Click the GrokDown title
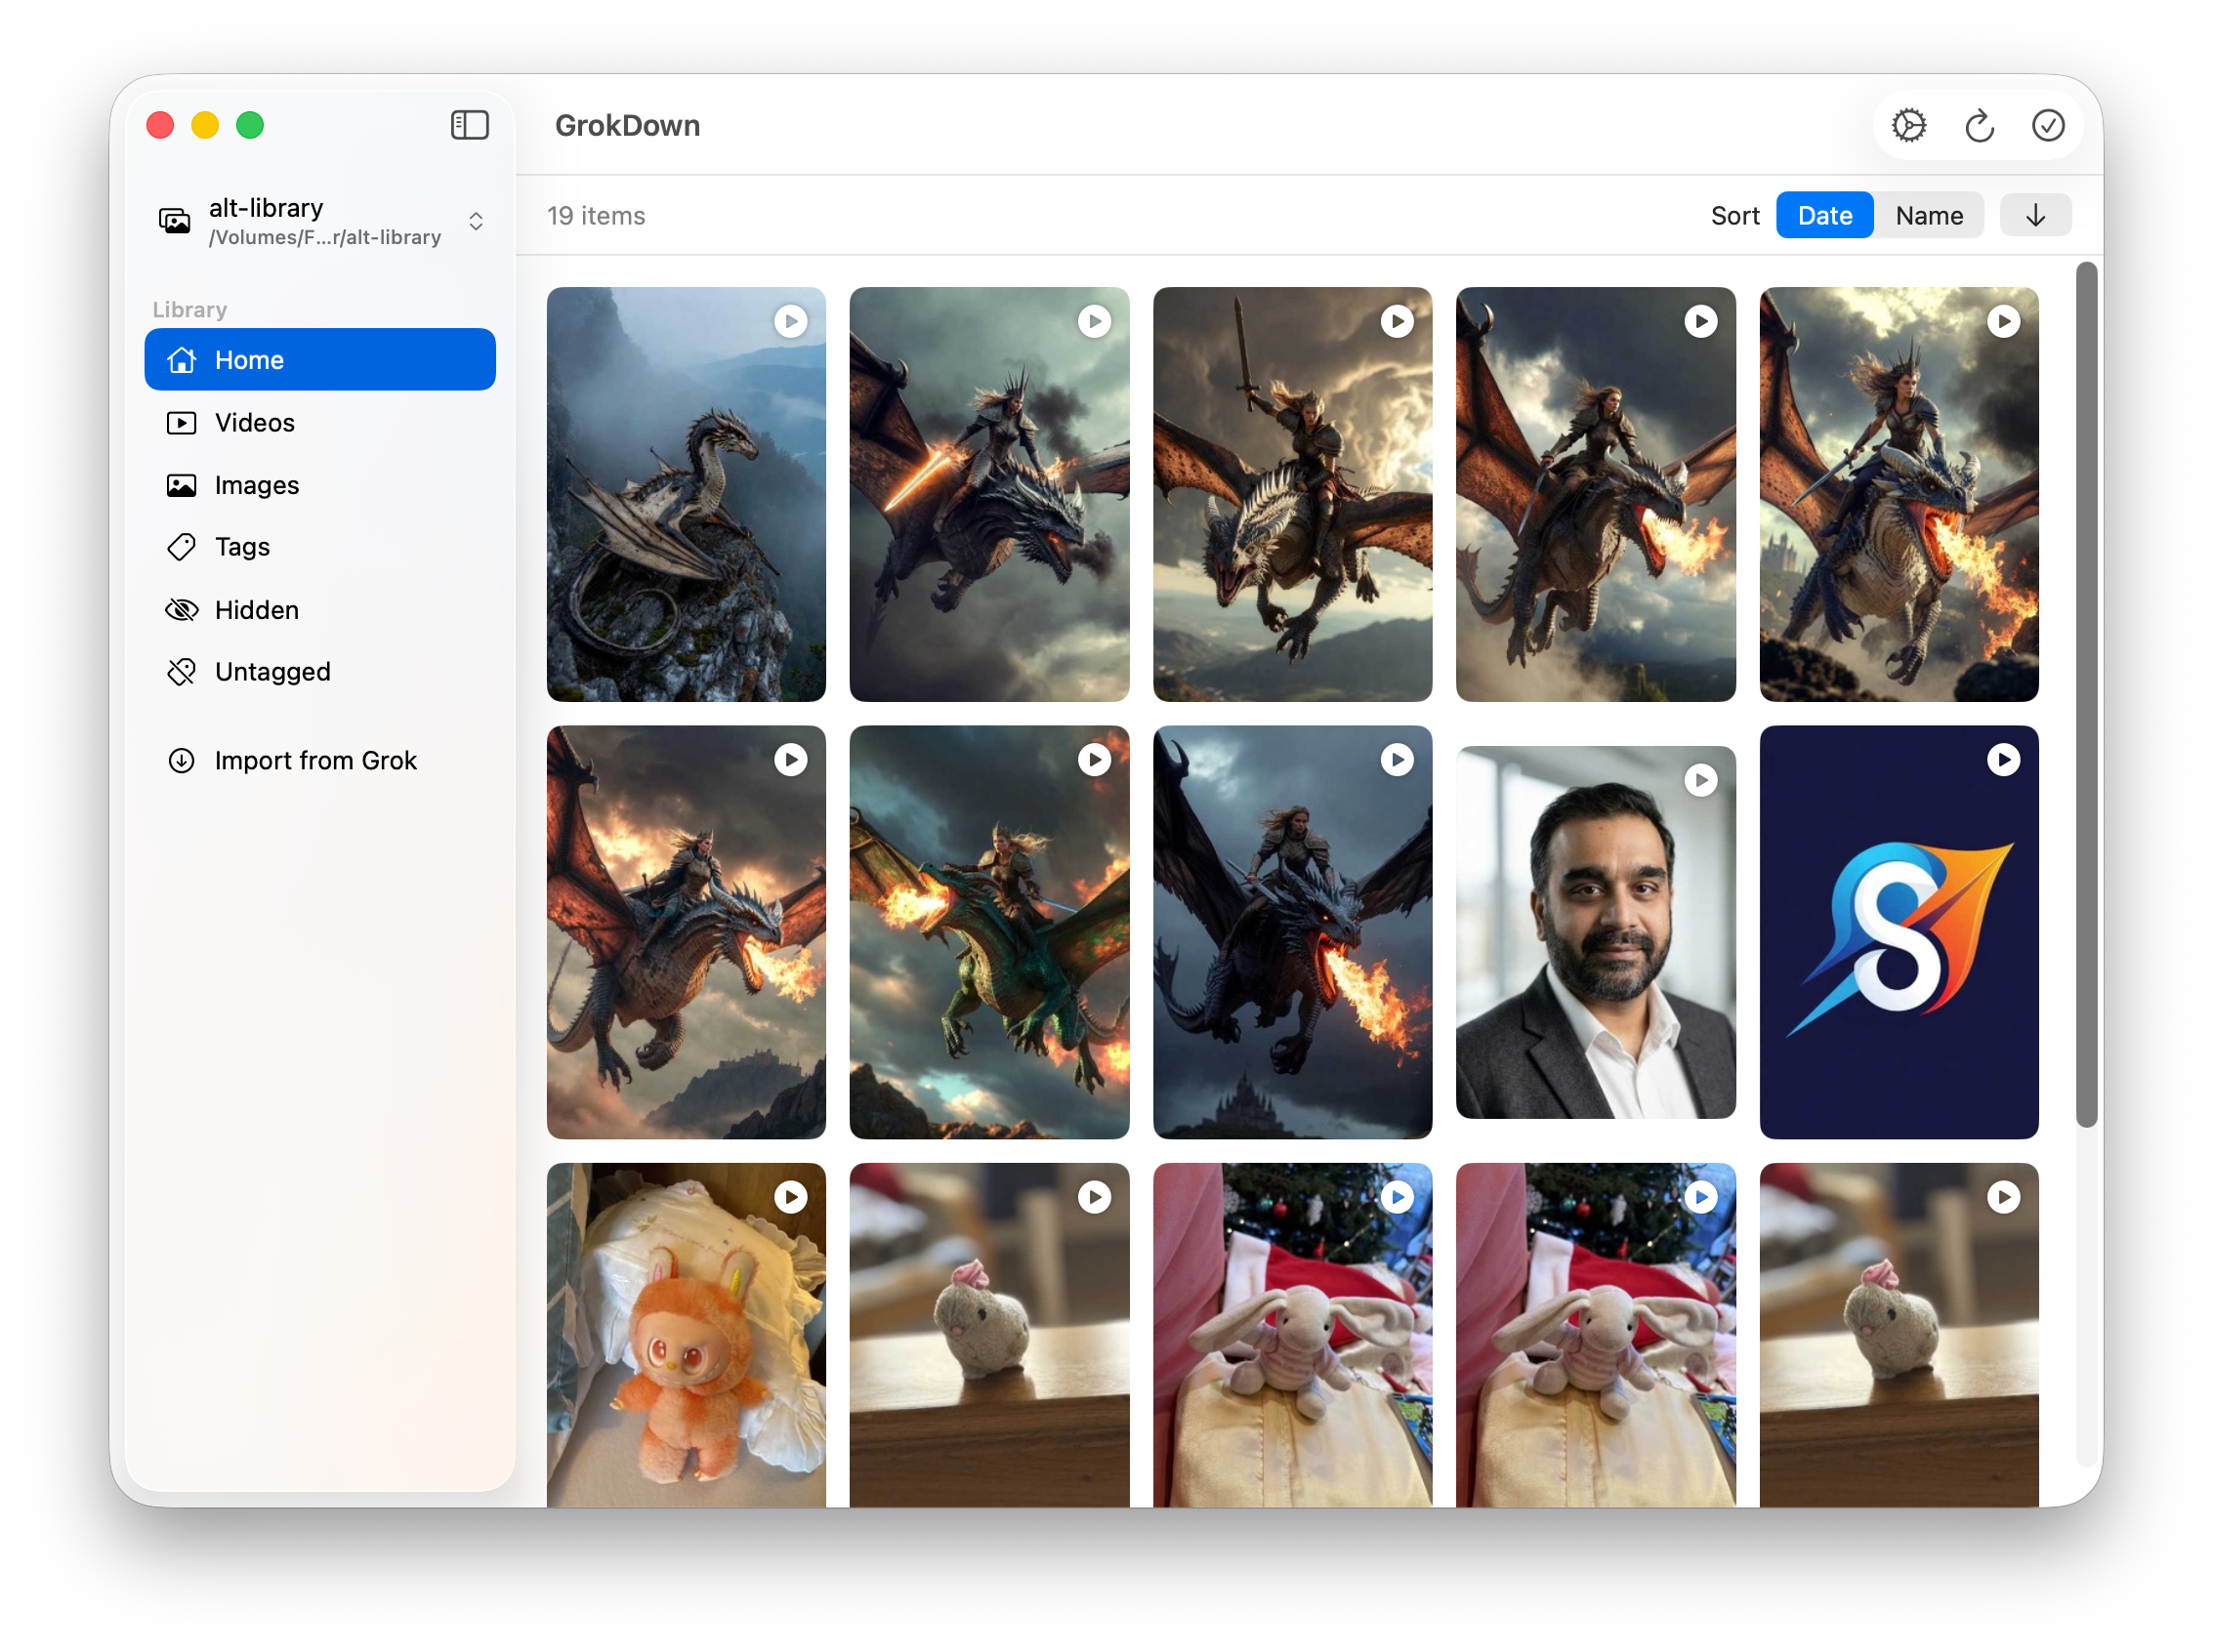 click(627, 125)
